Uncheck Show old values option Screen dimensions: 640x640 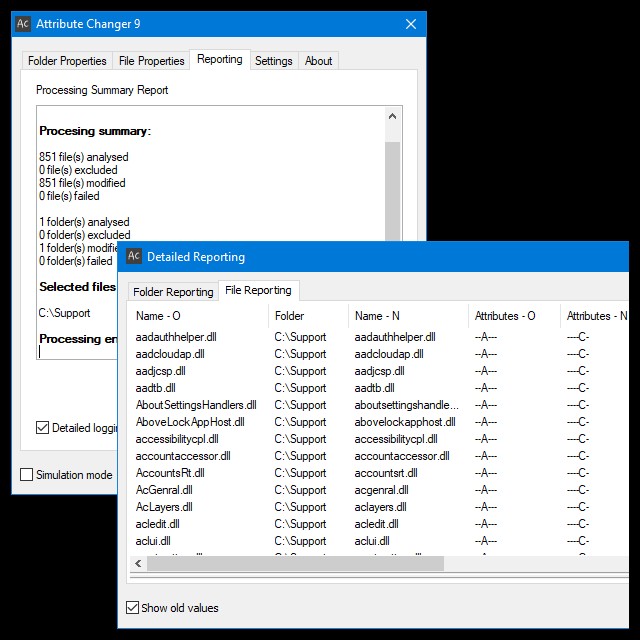(132, 608)
